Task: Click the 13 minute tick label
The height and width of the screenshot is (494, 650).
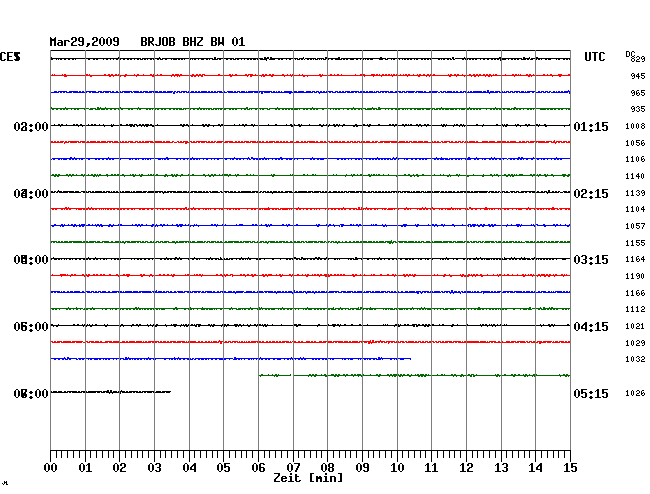Action: click(501, 468)
